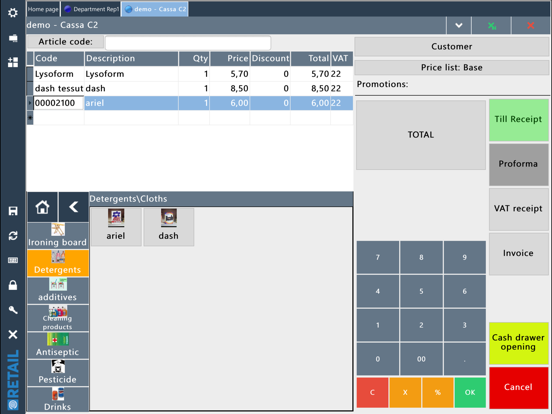Screen dimensions: 552x414
Task: Click the Description column header
Action: point(131,58)
